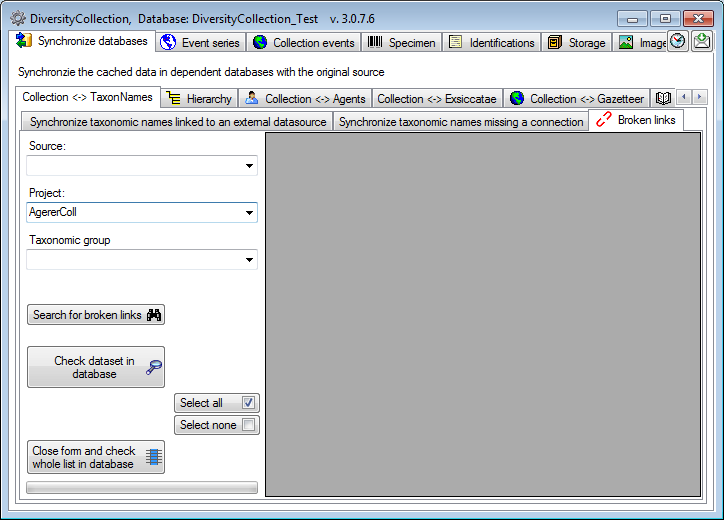Open the Storage tab

576,43
